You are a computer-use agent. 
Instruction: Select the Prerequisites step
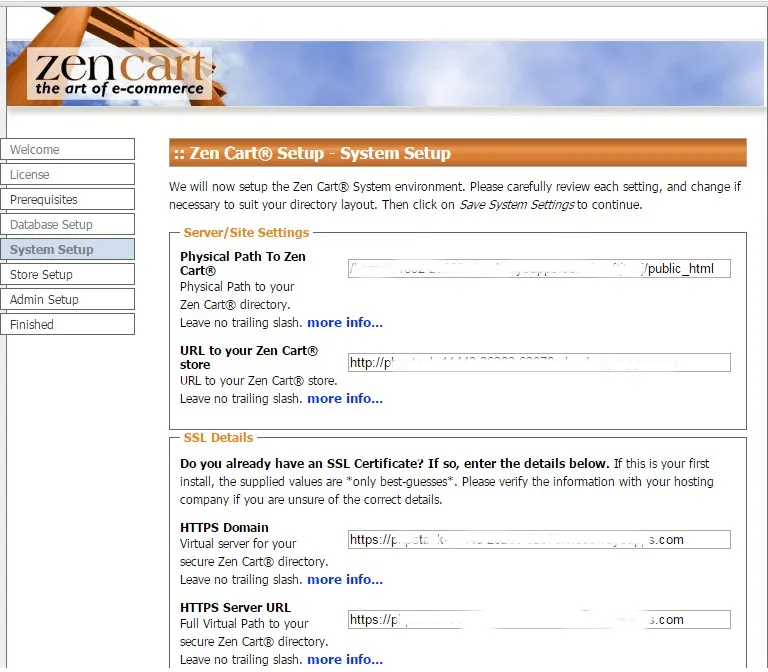68,199
